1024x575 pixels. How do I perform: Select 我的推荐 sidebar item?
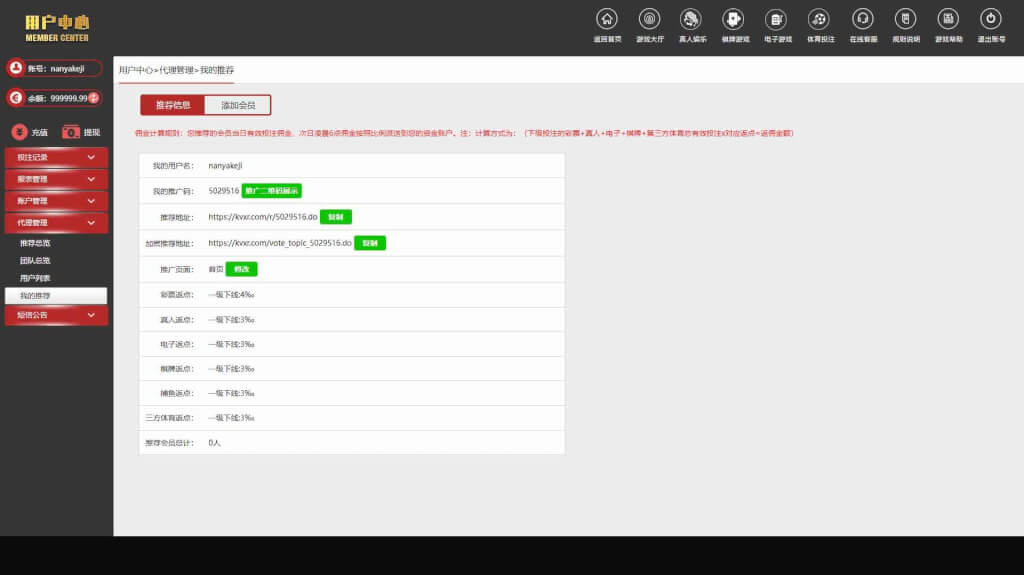(x=56, y=296)
